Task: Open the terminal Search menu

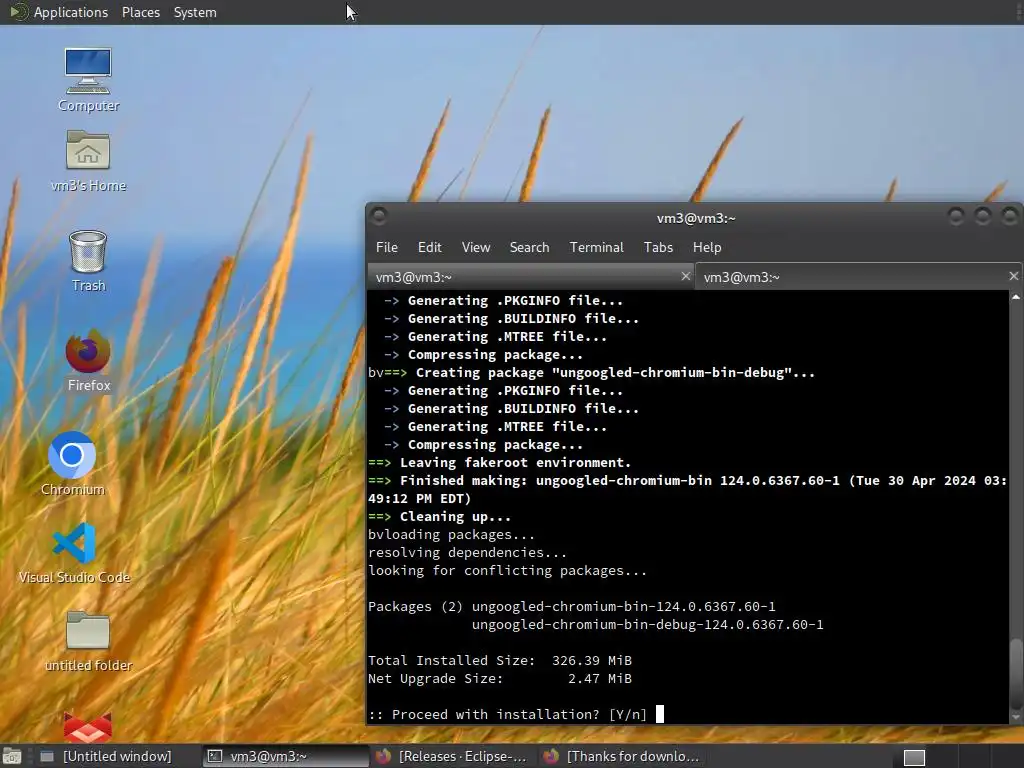Action: pos(529,248)
